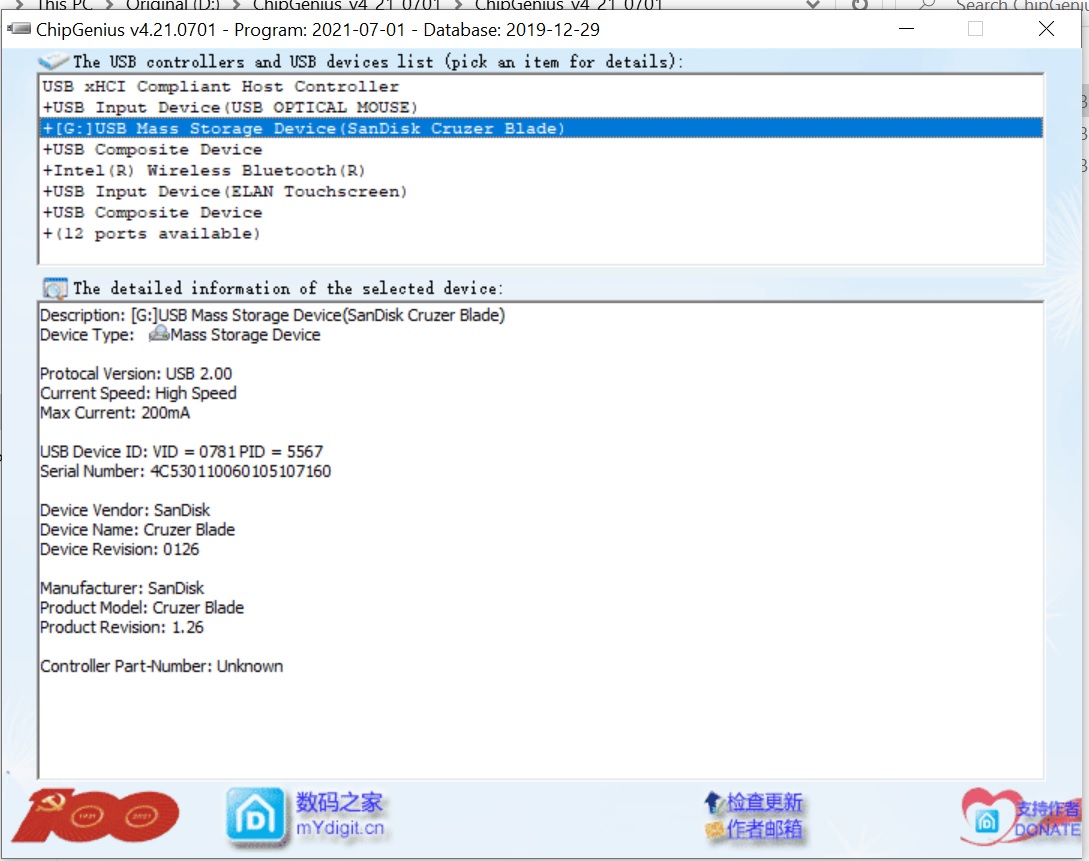
Task: Click the Product Model: Cruzer Blade line
Action: 142,608
